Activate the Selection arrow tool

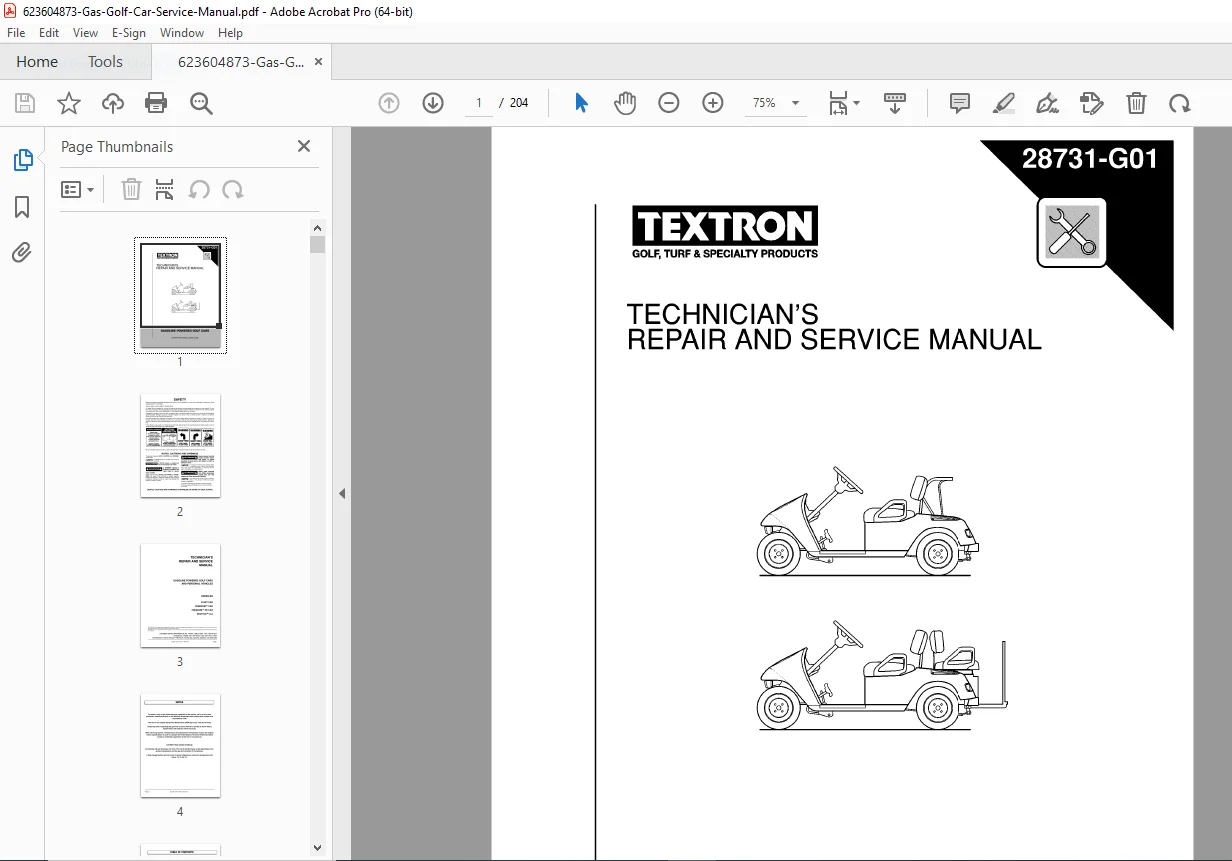coord(581,103)
